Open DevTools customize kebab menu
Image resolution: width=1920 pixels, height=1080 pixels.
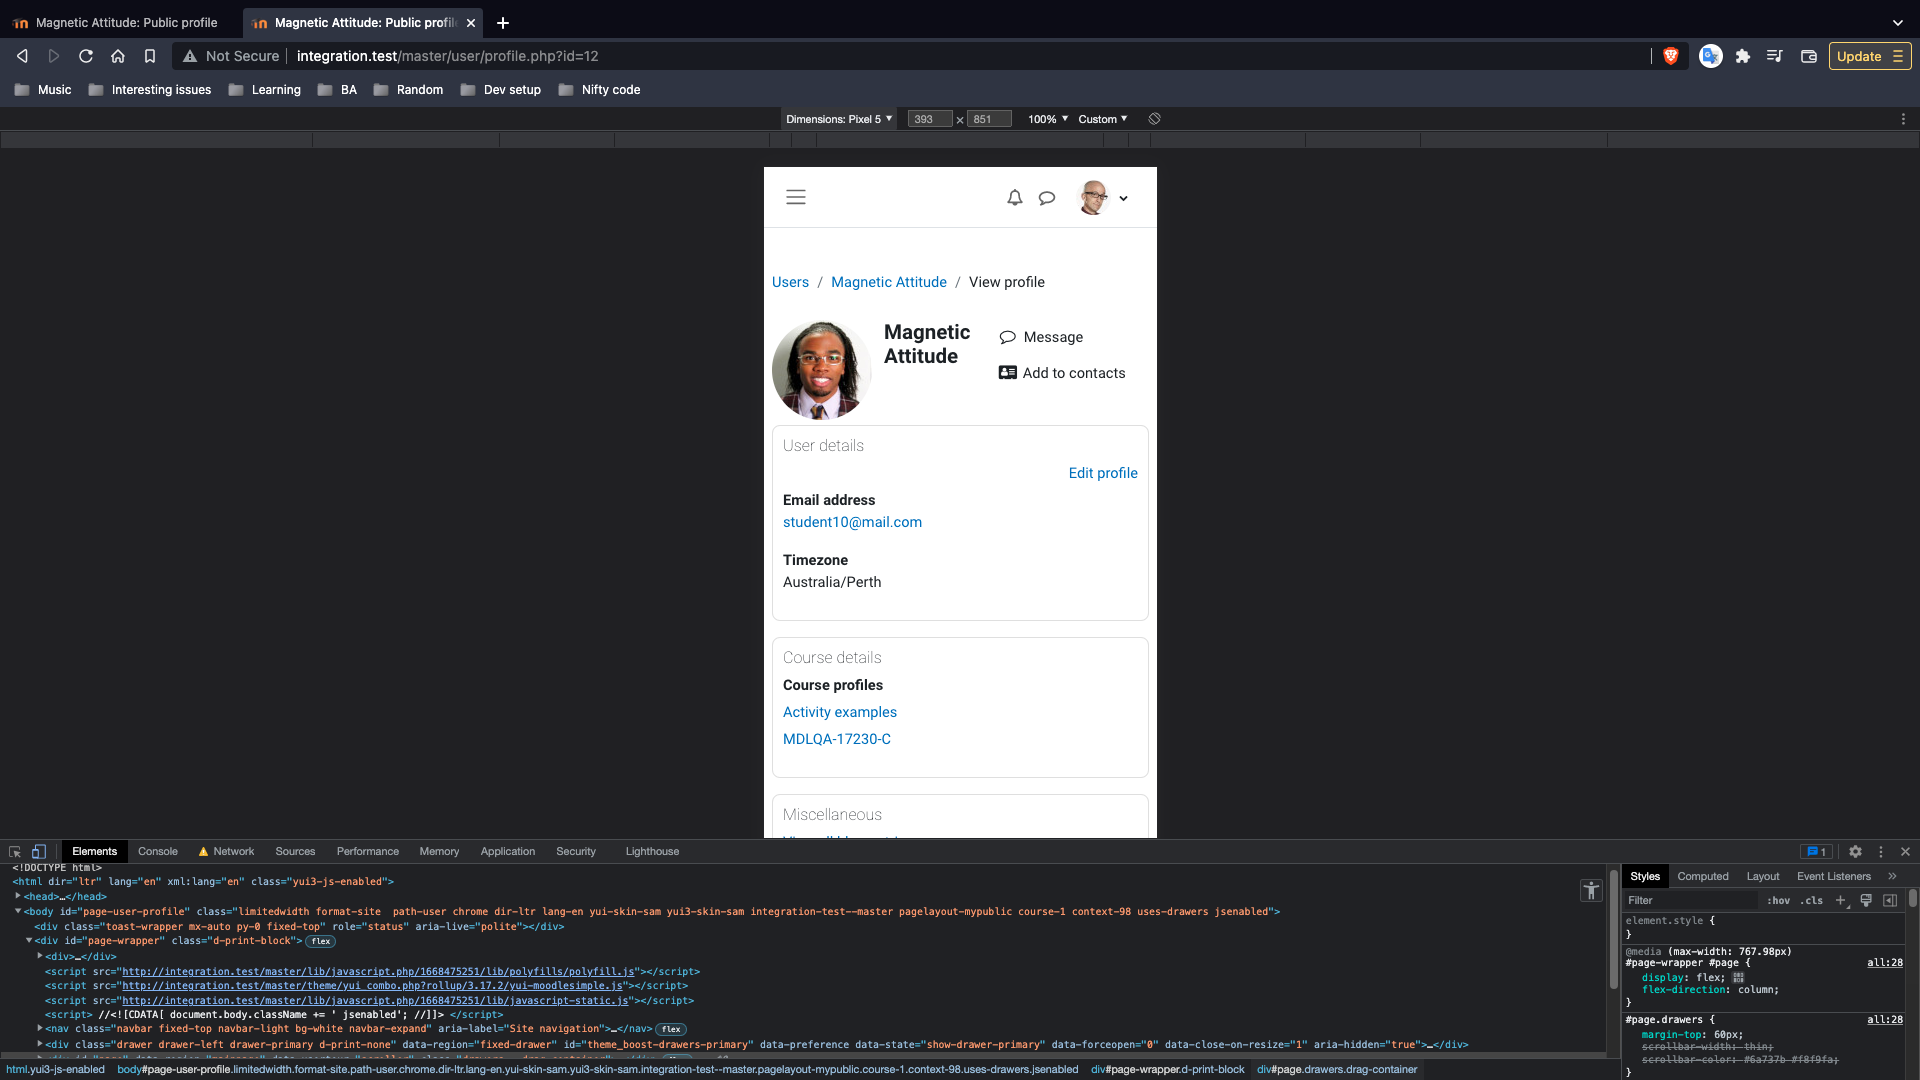(1881, 852)
